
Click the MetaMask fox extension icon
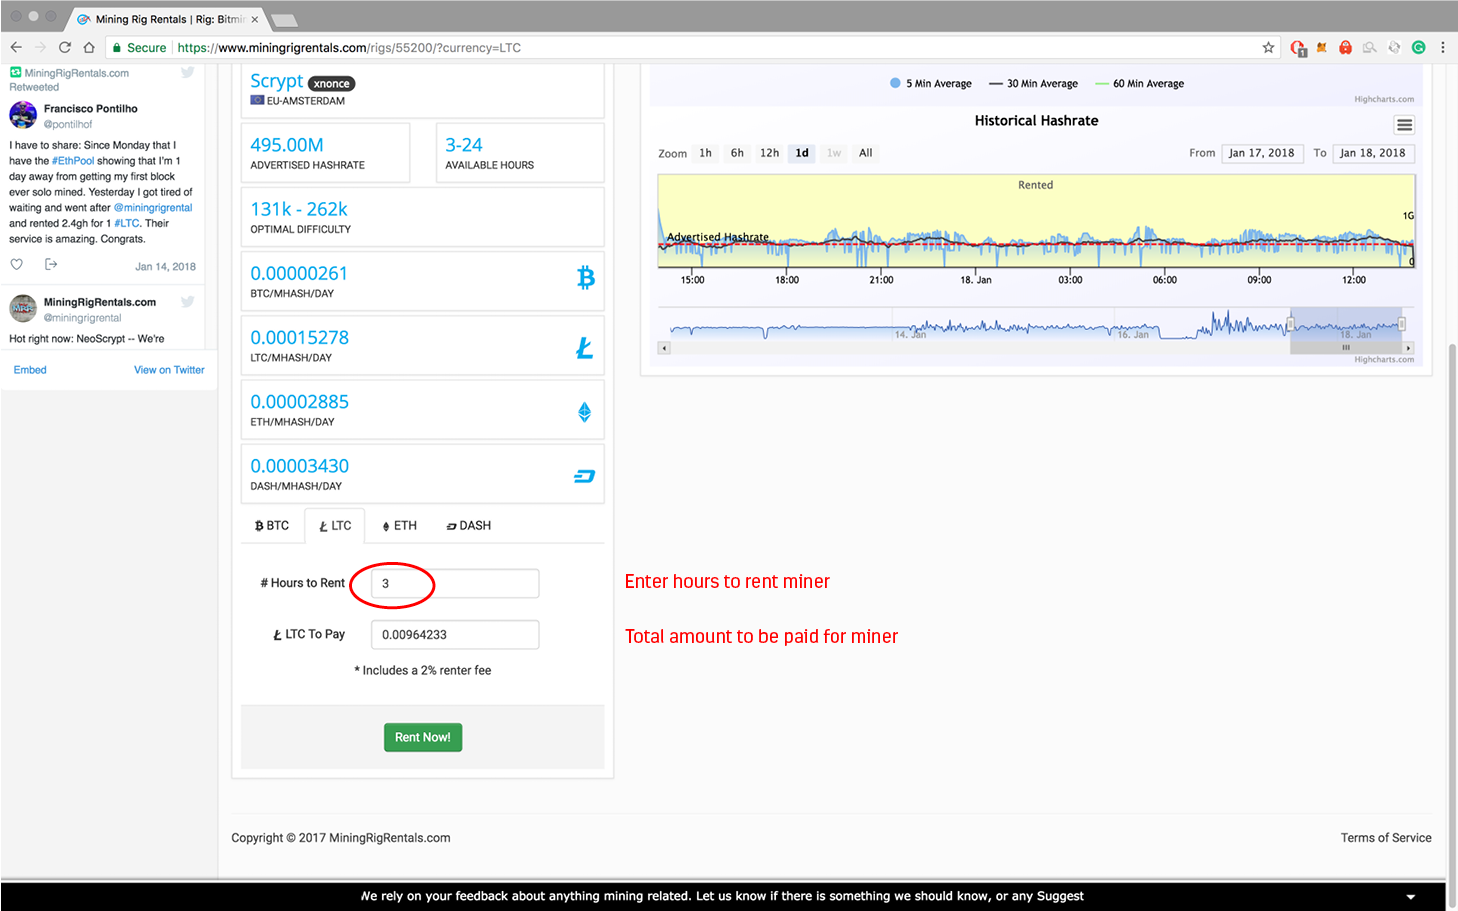1322,47
